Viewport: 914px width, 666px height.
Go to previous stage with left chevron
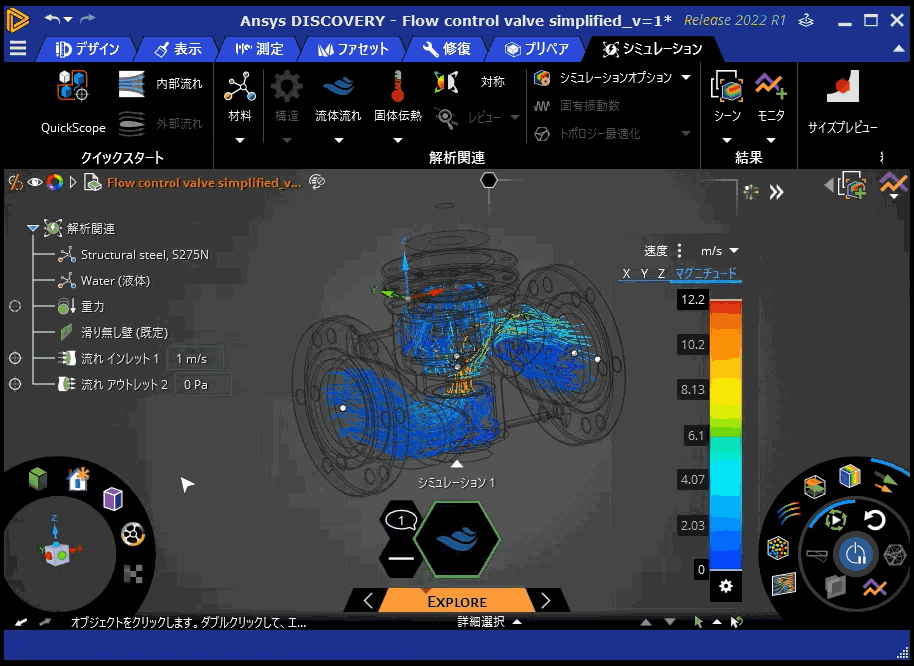368,601
